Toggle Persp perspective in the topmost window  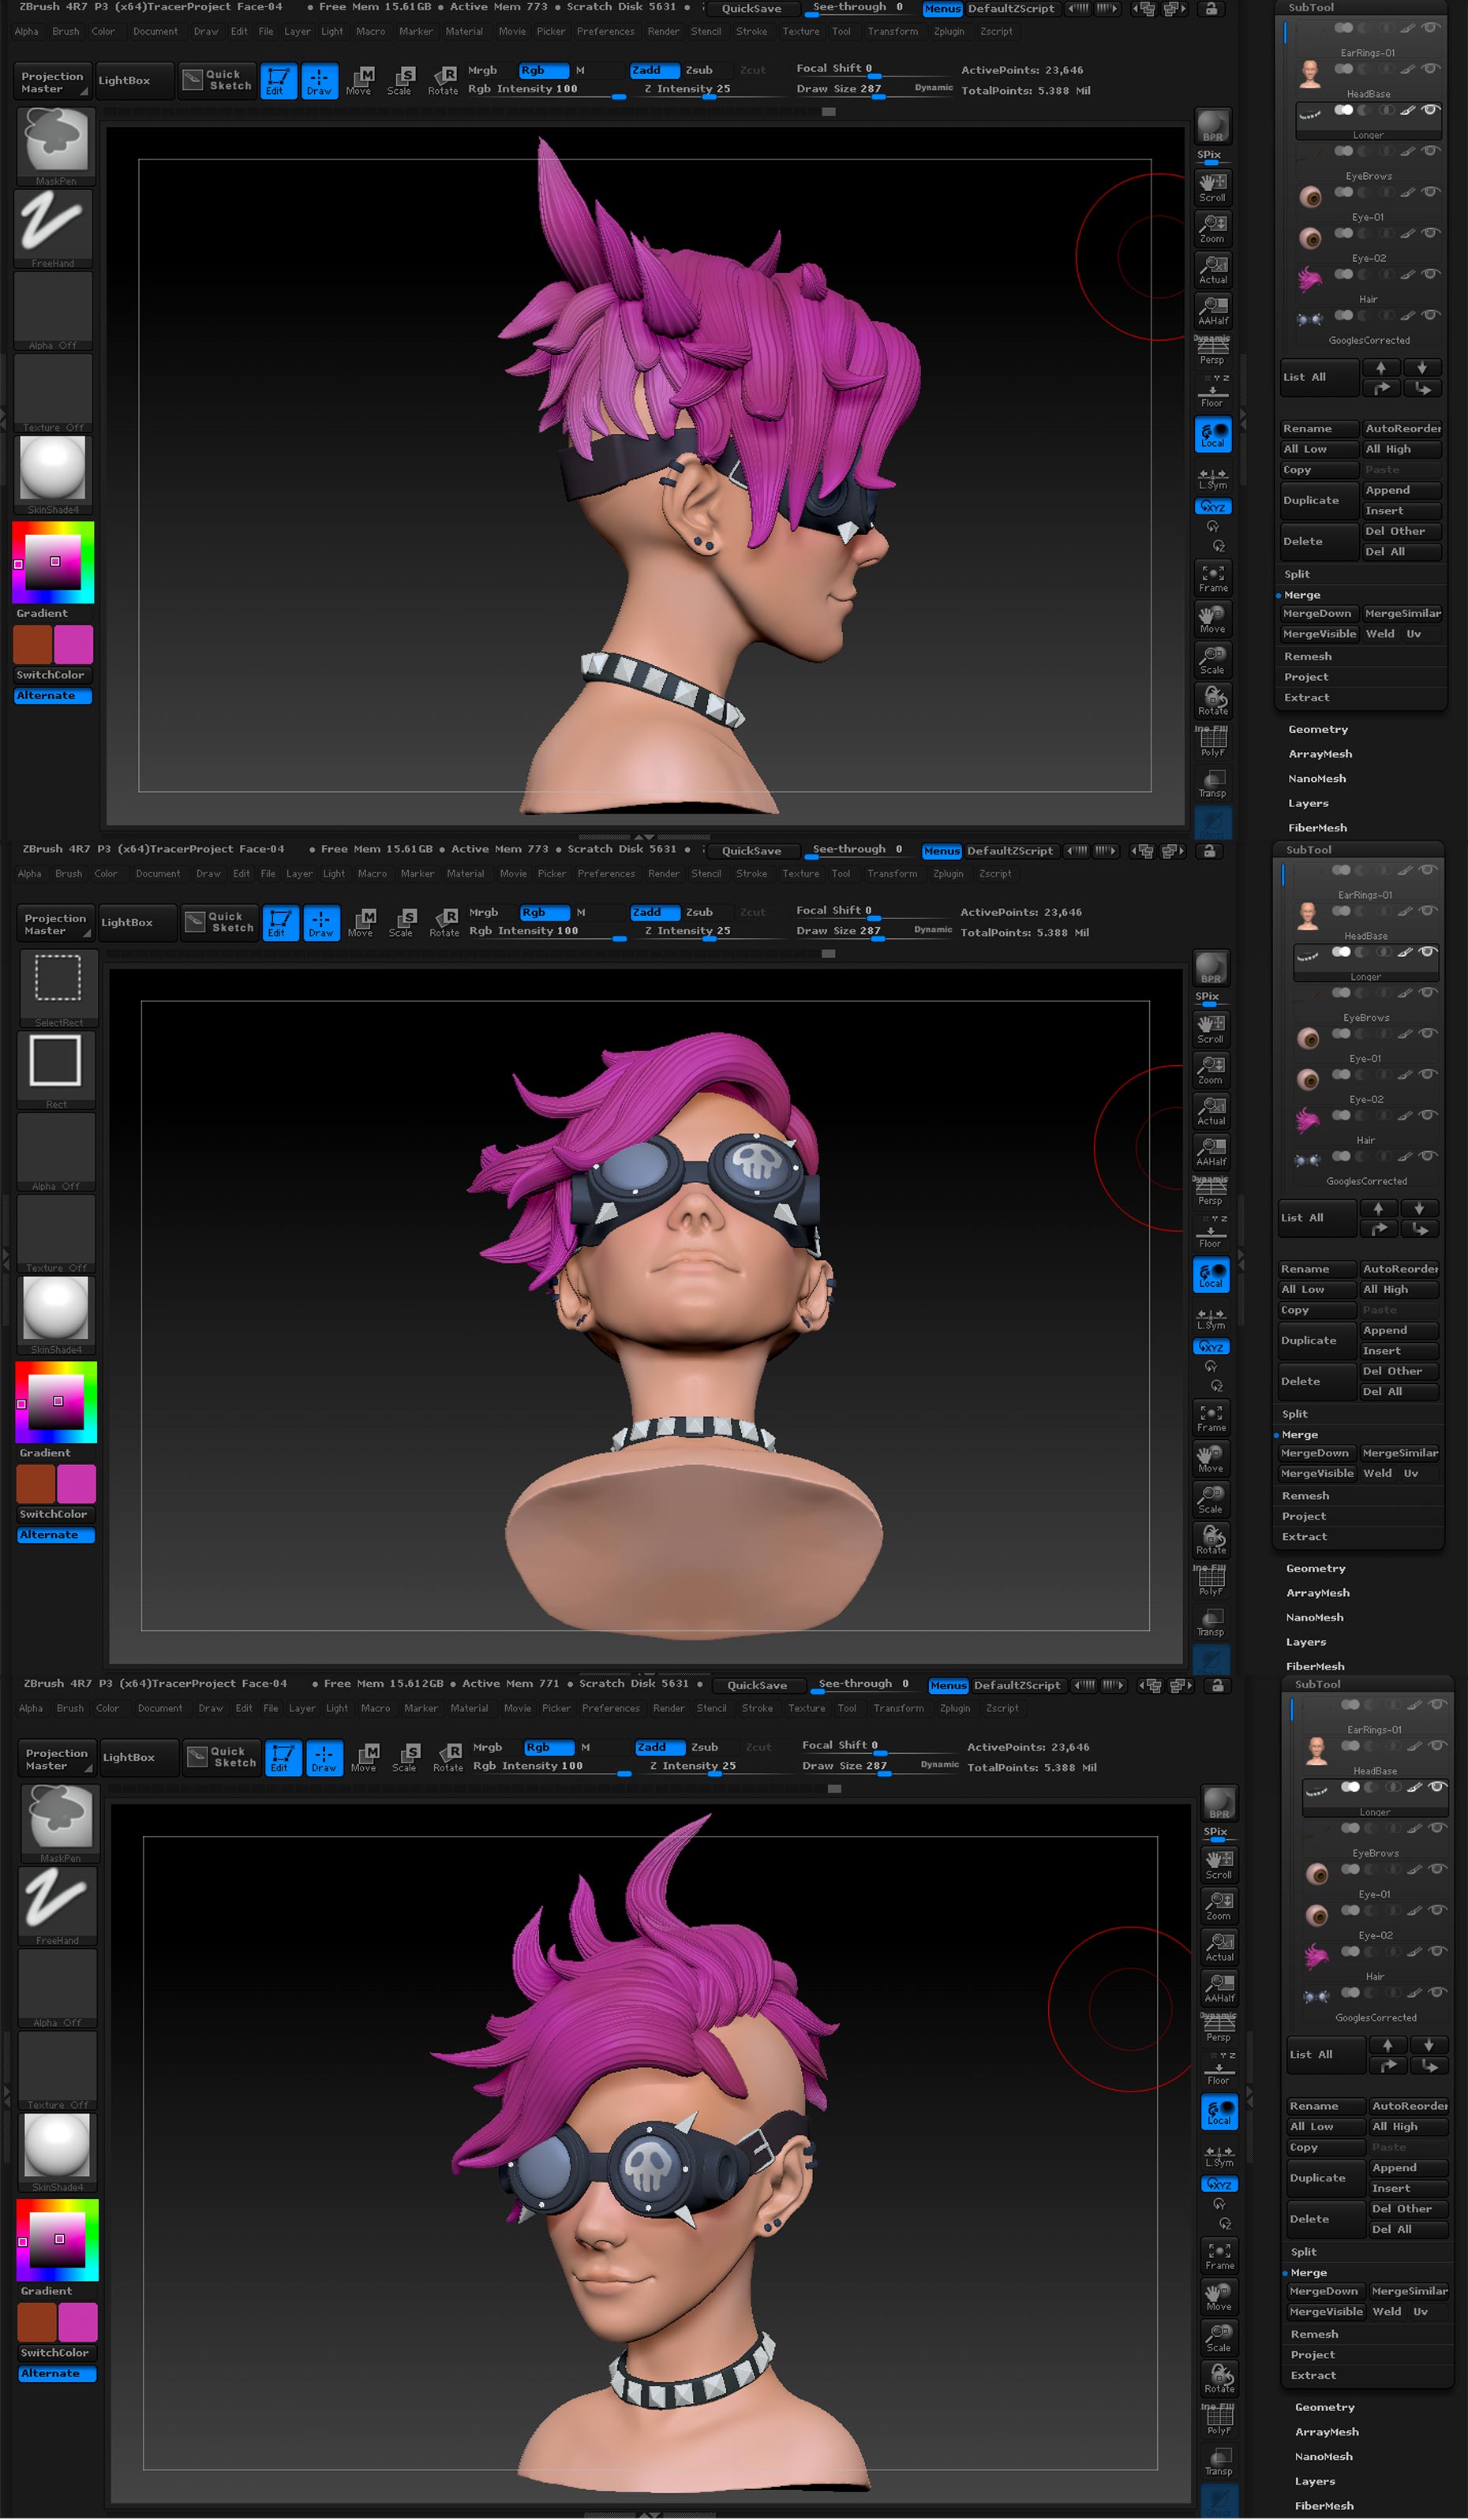(x=1213, y=350)
